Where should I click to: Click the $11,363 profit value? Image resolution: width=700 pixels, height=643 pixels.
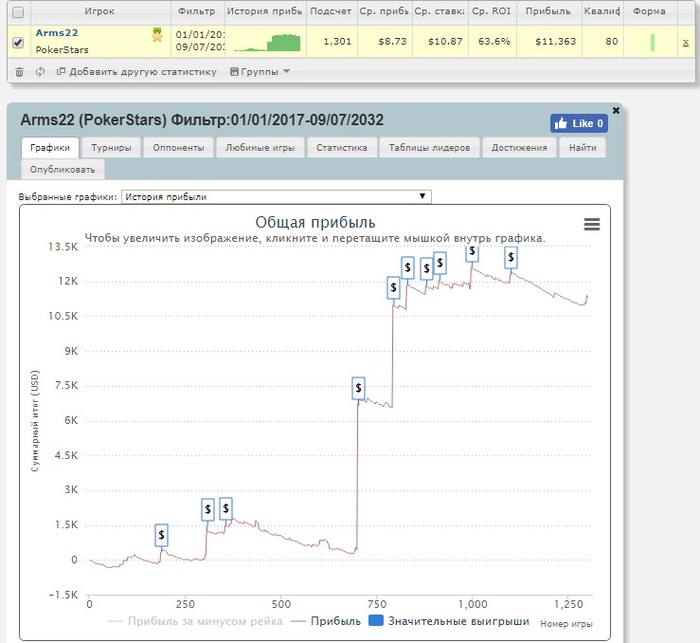[x=555, y=42]
